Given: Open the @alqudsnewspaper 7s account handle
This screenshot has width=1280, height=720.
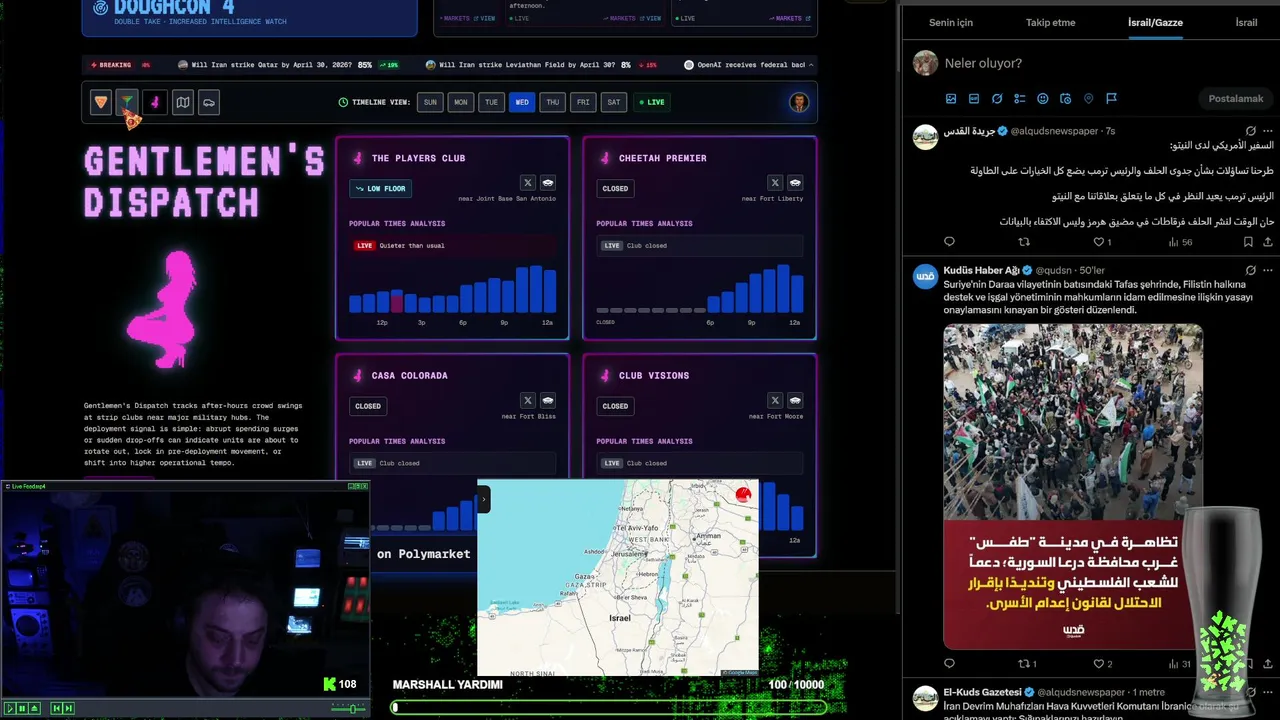Looking at the screenshot, I should 1054,131.
